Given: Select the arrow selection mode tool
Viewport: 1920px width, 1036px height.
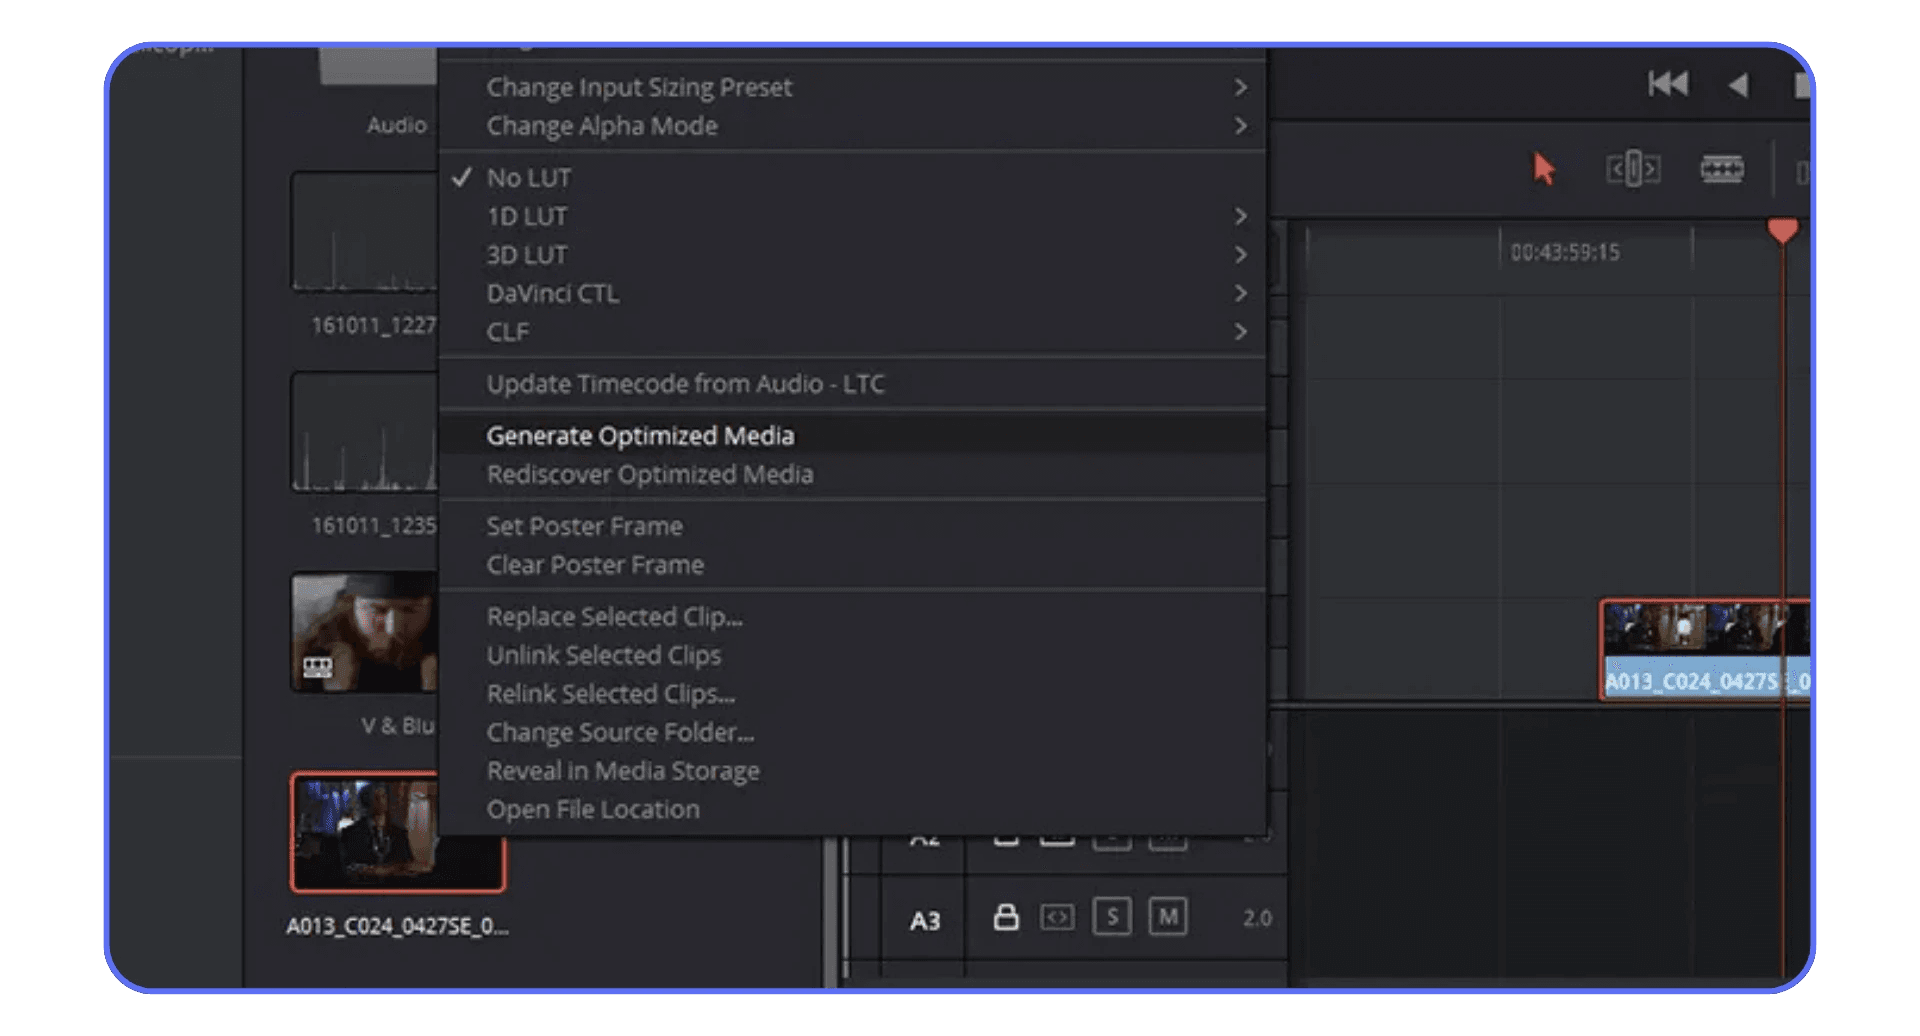Looking at the screenshot, I should click(1543, 168).
